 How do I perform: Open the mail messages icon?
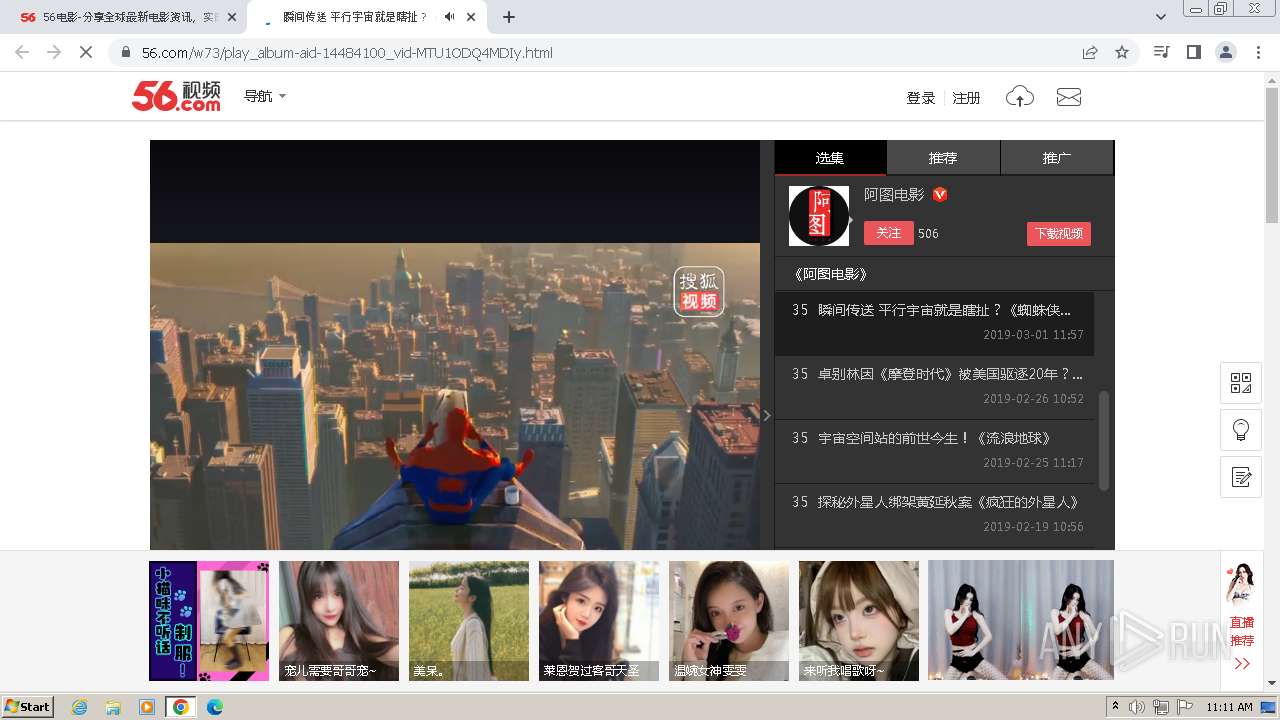[x=1069, y=97]
